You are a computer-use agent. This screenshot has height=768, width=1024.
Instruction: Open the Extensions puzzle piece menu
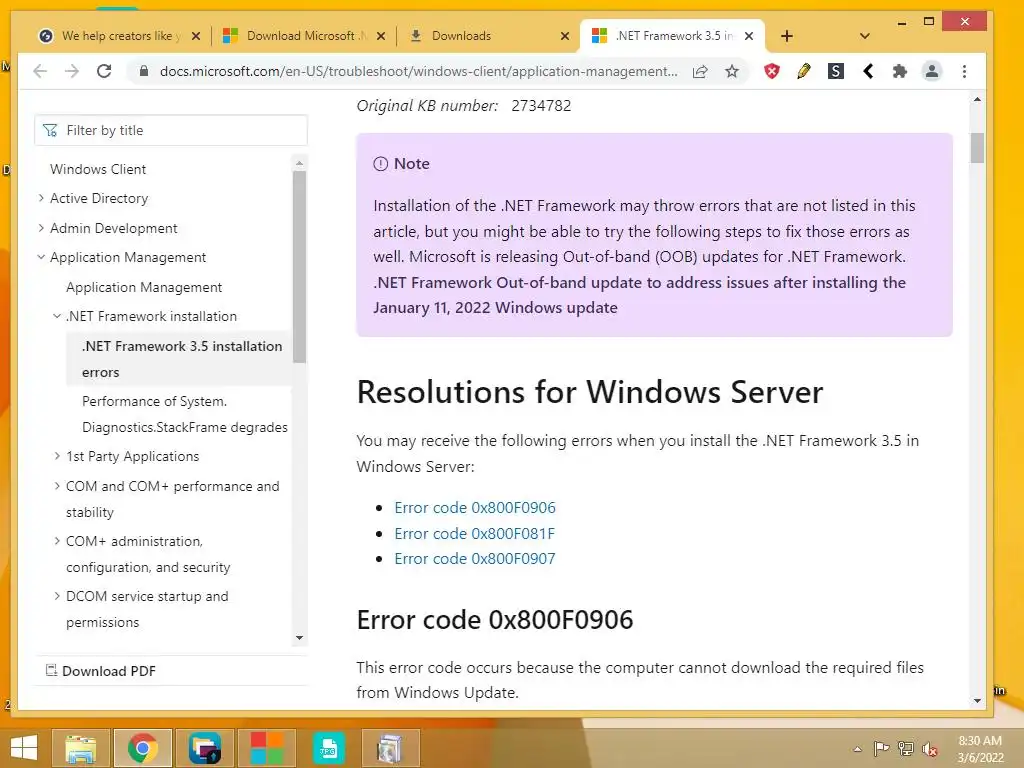tap(900, 71)
